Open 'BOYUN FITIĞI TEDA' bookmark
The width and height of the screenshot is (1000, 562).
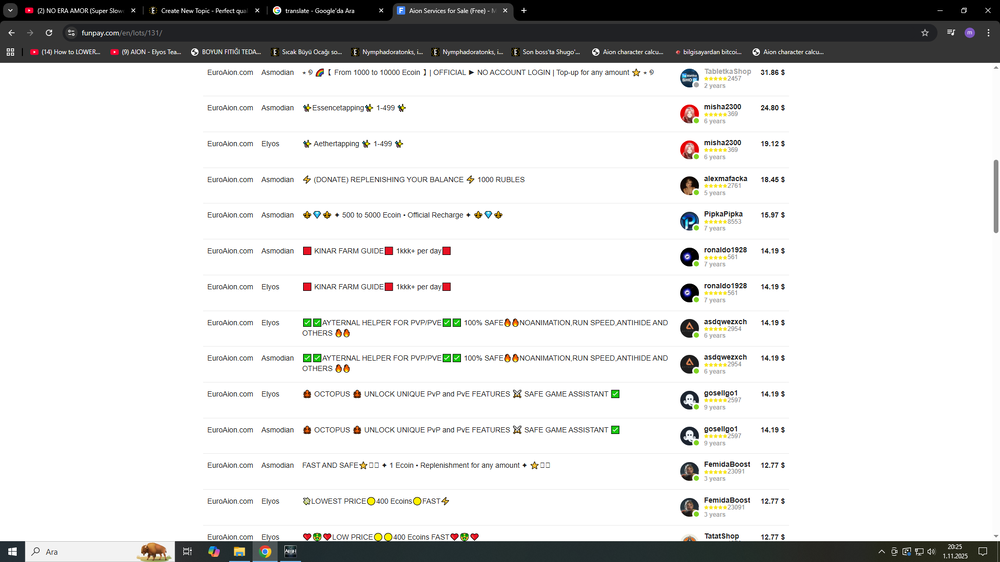click(226, 52)
